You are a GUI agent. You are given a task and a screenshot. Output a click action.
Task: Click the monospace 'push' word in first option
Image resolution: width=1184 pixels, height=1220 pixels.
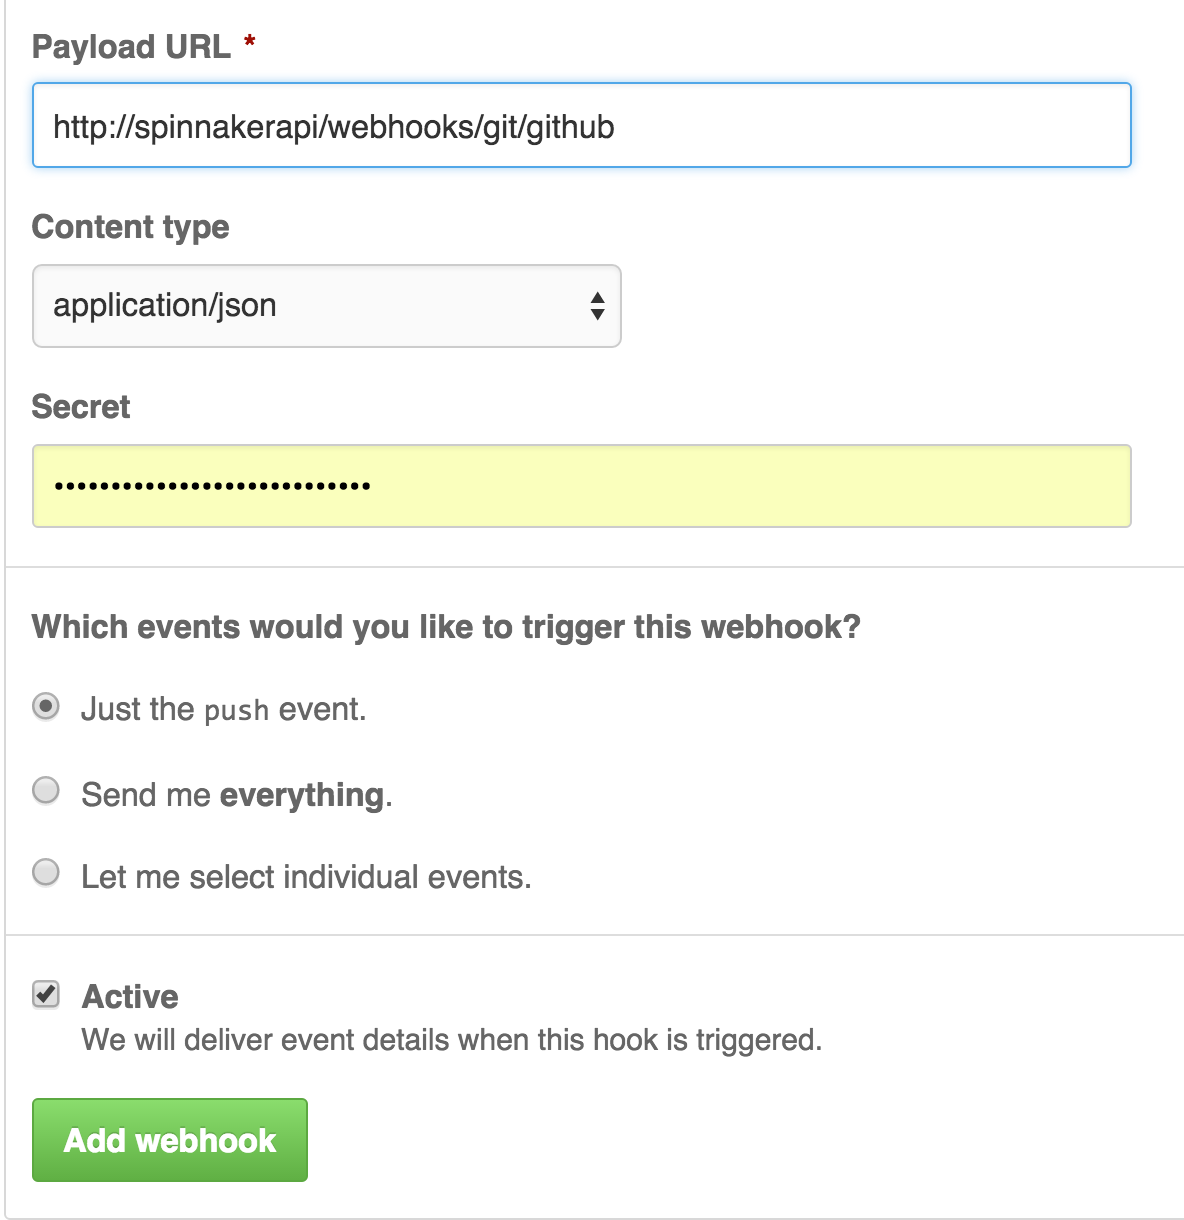236,711
